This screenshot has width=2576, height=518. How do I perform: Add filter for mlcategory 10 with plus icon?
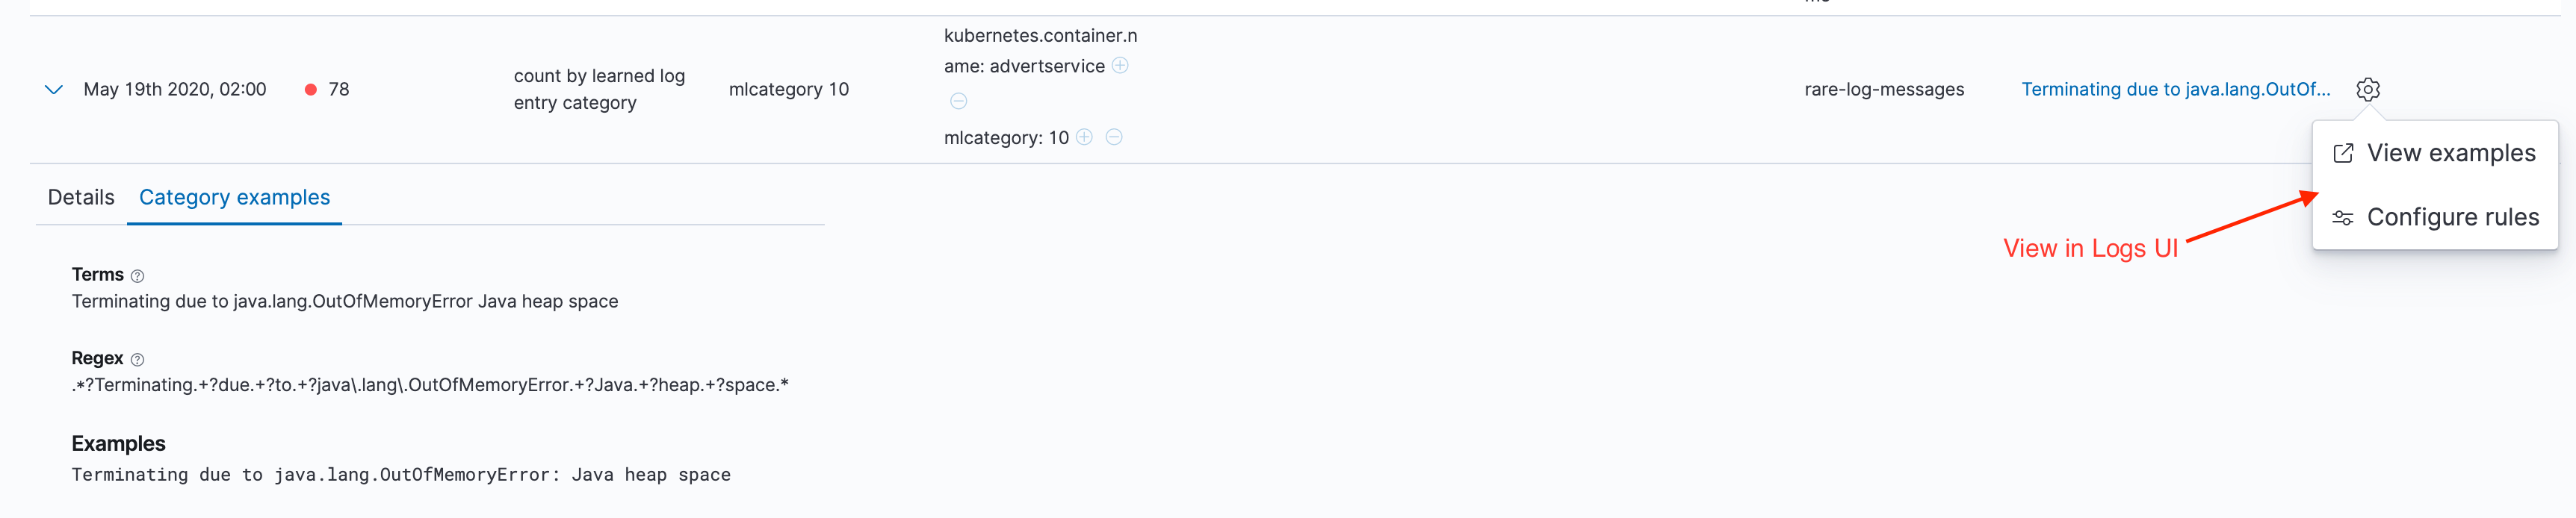1084,137
